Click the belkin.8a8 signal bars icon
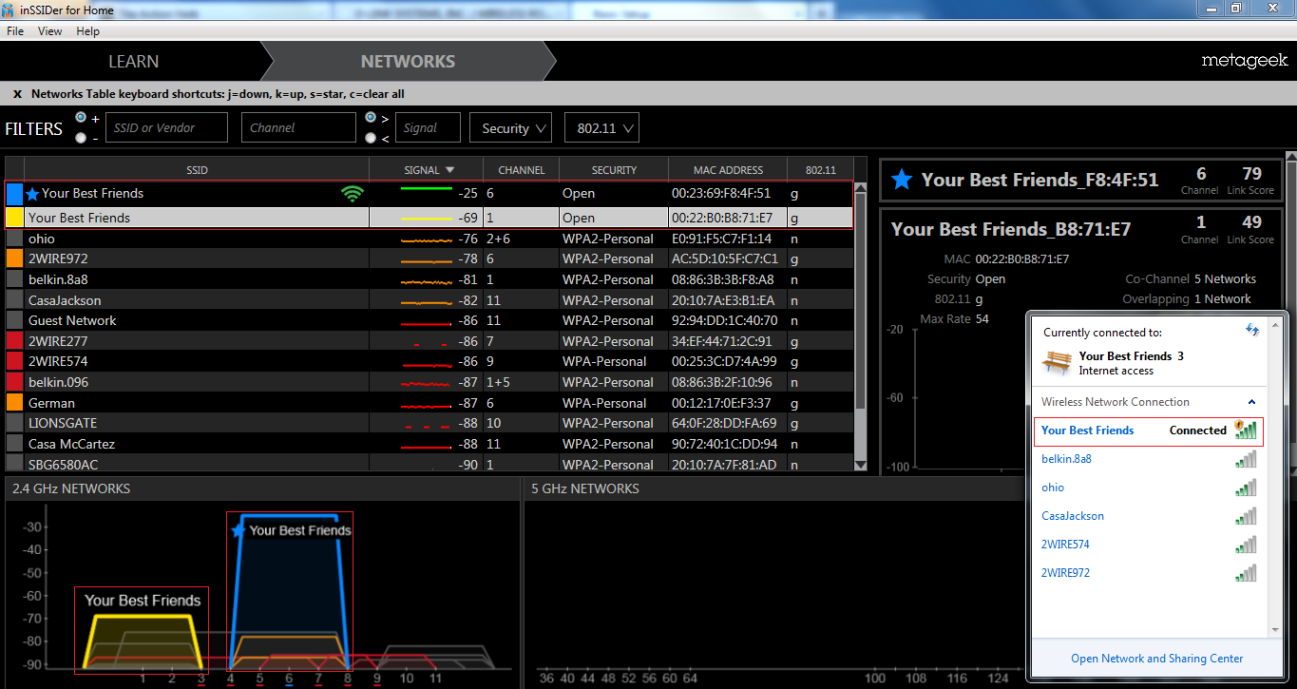 pos(1245,459)
